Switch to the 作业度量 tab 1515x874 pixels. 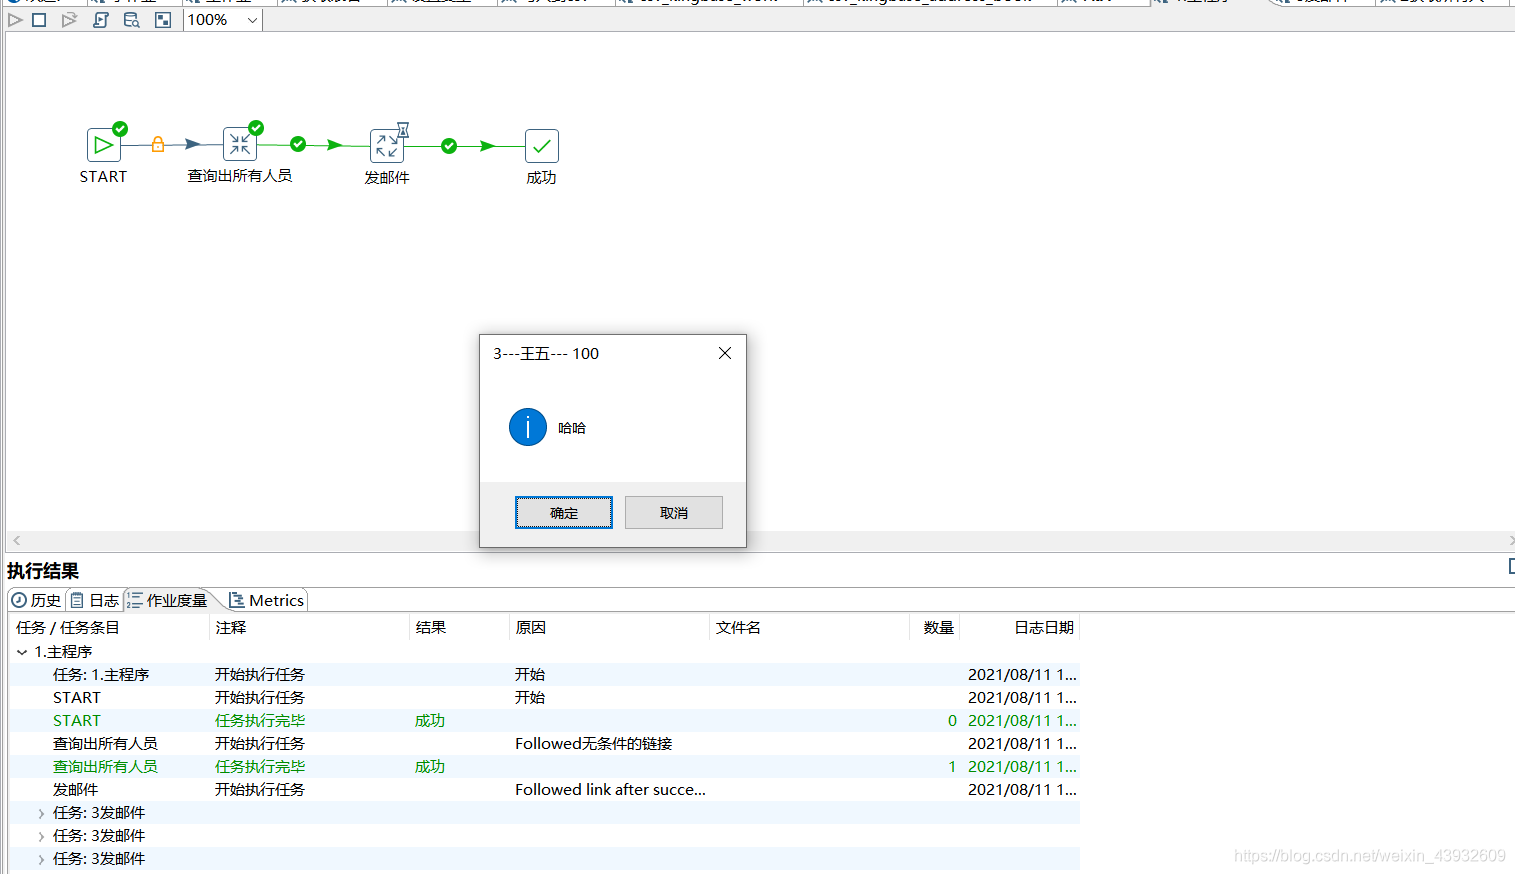point(167,600)
